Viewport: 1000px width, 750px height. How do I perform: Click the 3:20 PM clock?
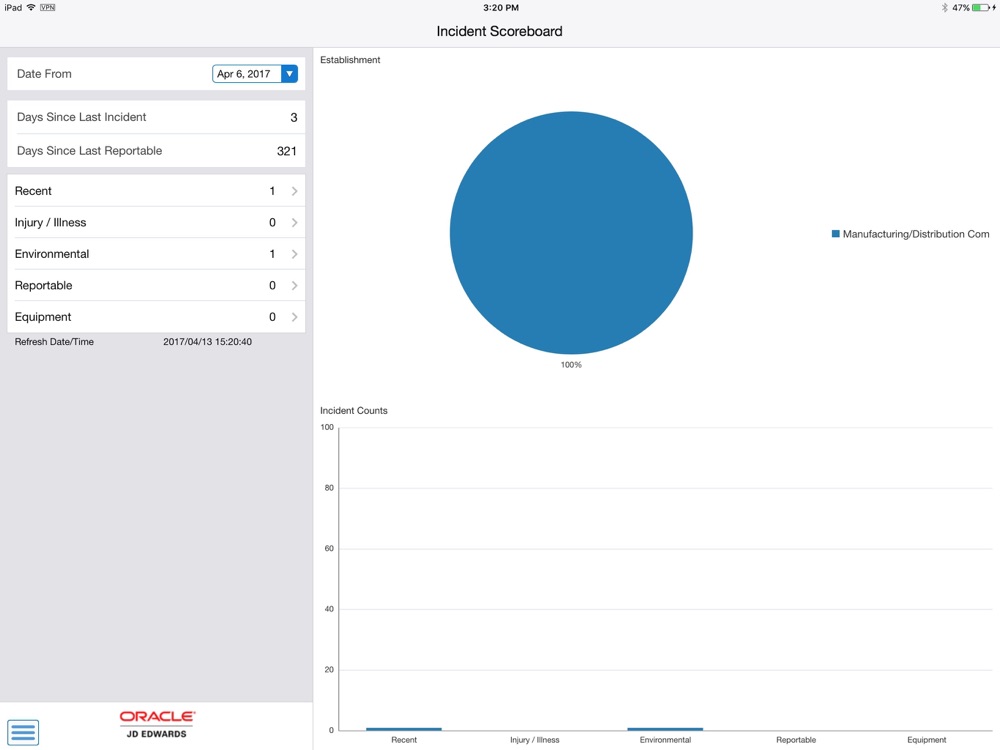(x=501, y=8)
